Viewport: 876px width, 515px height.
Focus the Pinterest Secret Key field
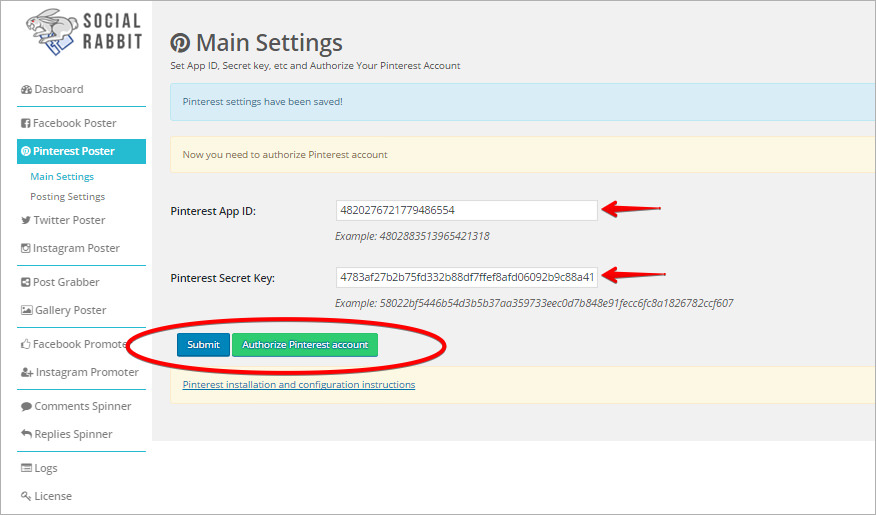tap(466, 277)
